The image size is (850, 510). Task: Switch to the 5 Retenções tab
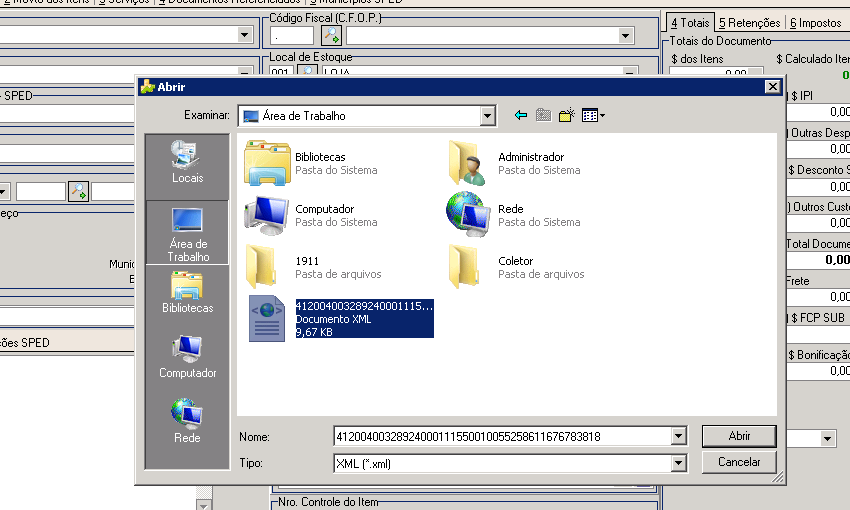(749, 23)
